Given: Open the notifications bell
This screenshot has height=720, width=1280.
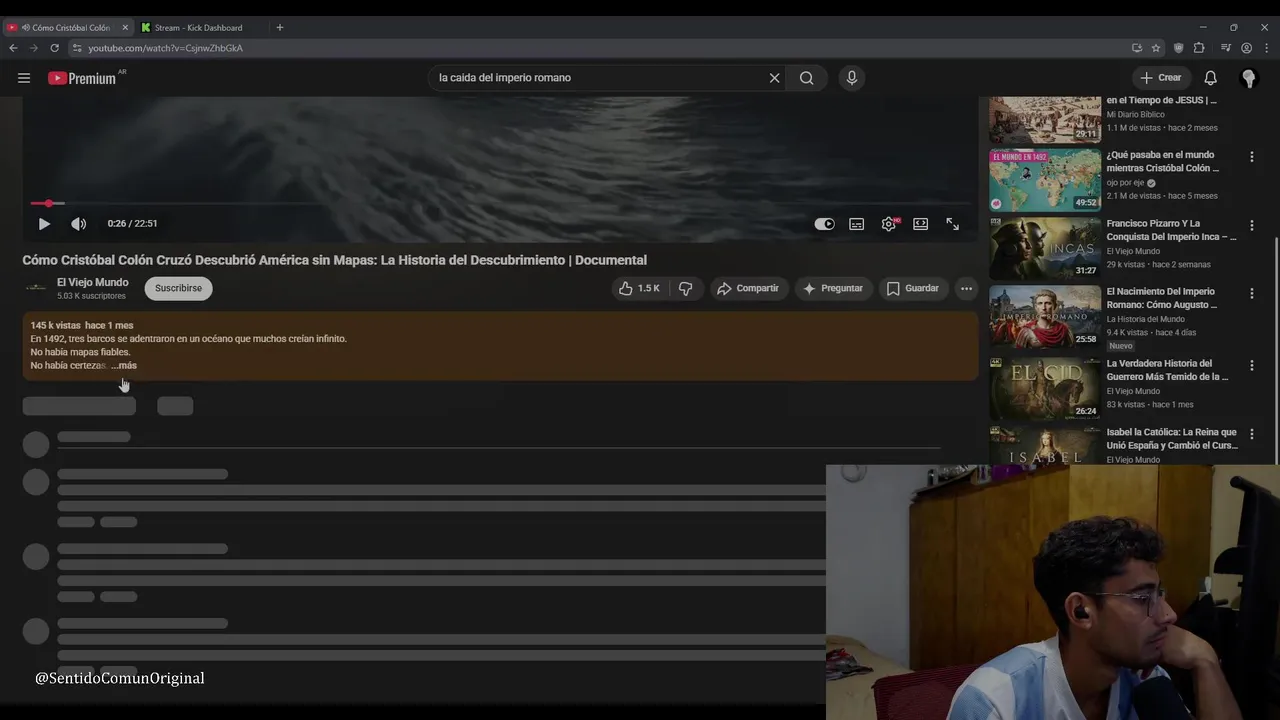Looking at the screenshot, I should tap(1210, 78).
